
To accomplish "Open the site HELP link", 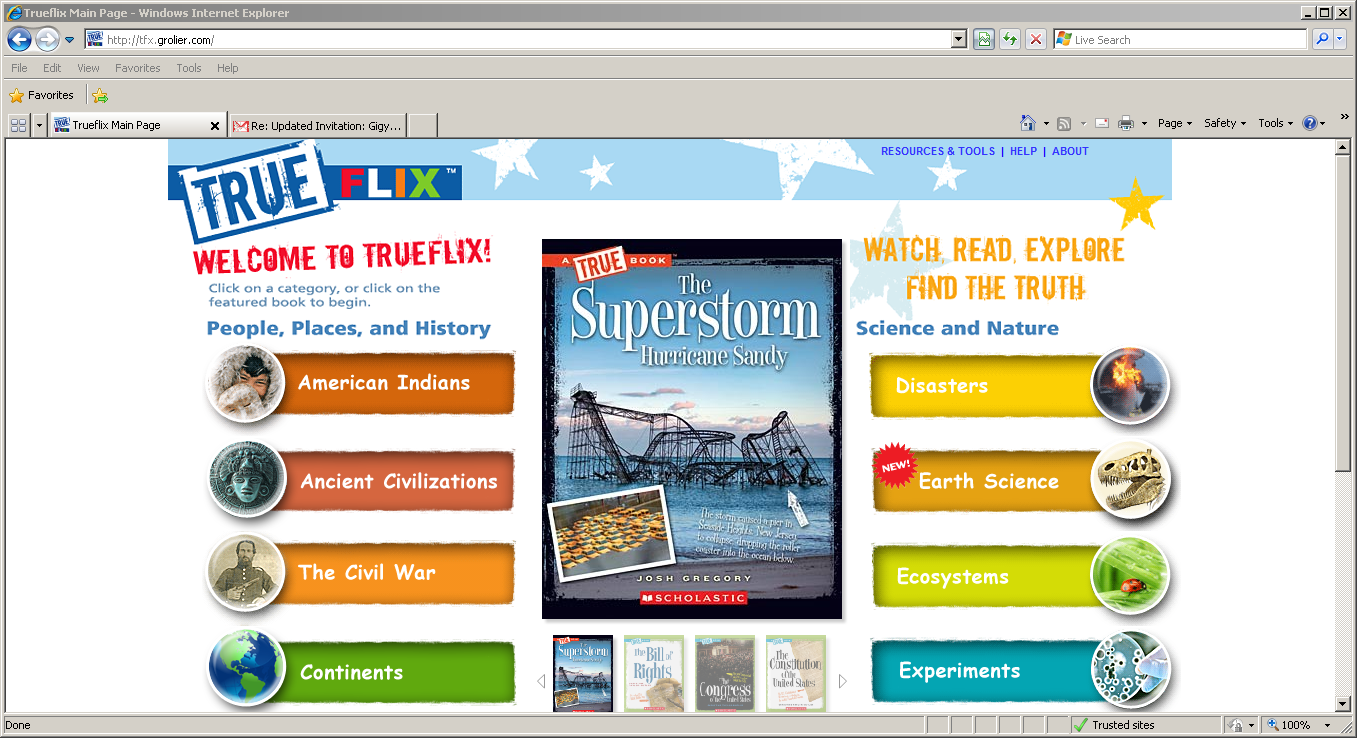I will (x=1024, y=152).
